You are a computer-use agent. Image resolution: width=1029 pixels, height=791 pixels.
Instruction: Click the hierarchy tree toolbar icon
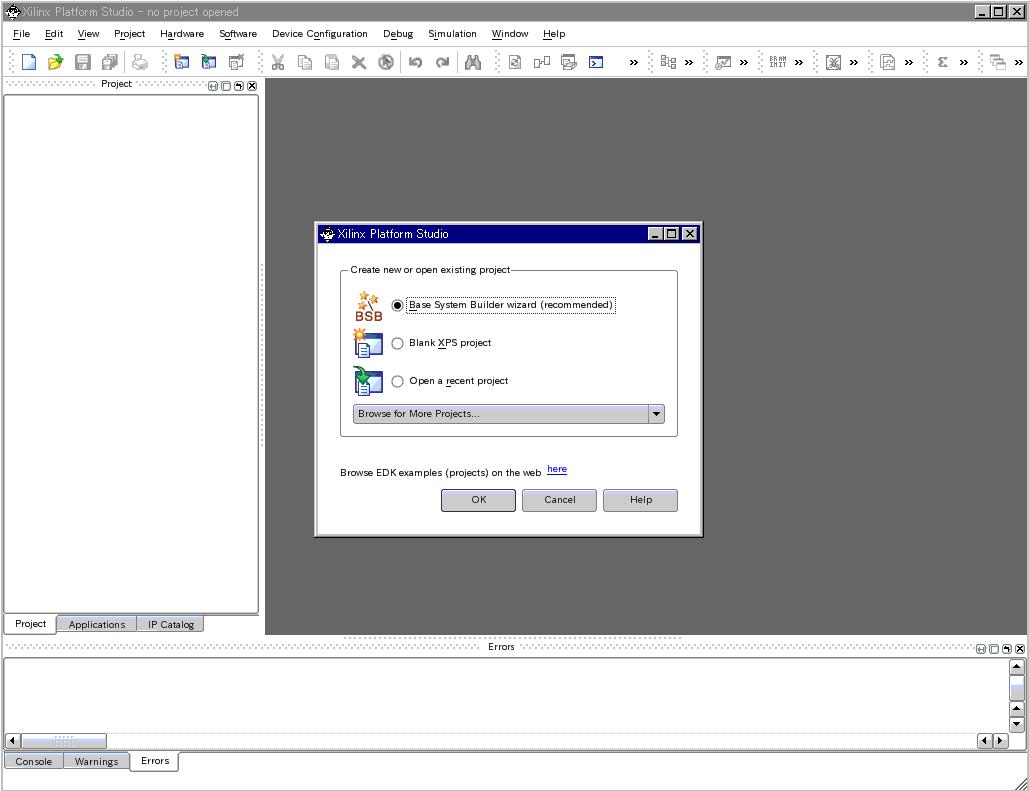click(668, 62)
